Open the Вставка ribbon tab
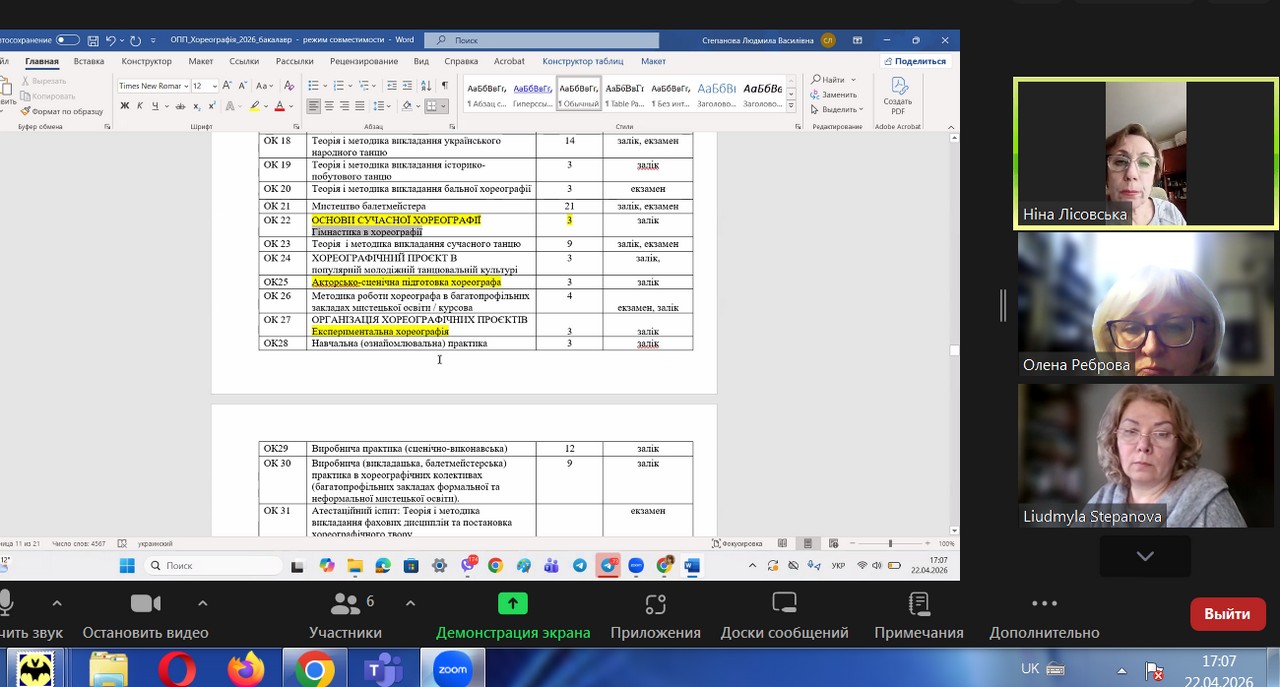1280x687 pixels. [x=89, y=61]
